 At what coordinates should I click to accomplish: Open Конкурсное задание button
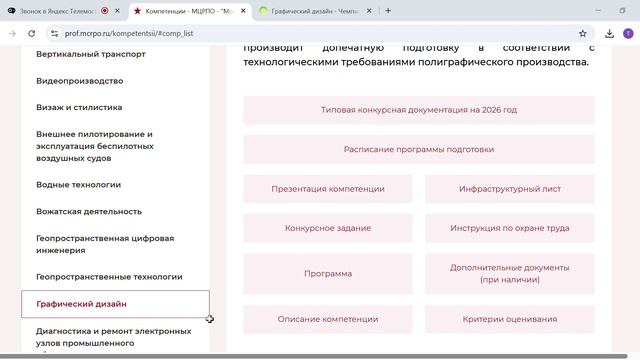tap(328, 228)
